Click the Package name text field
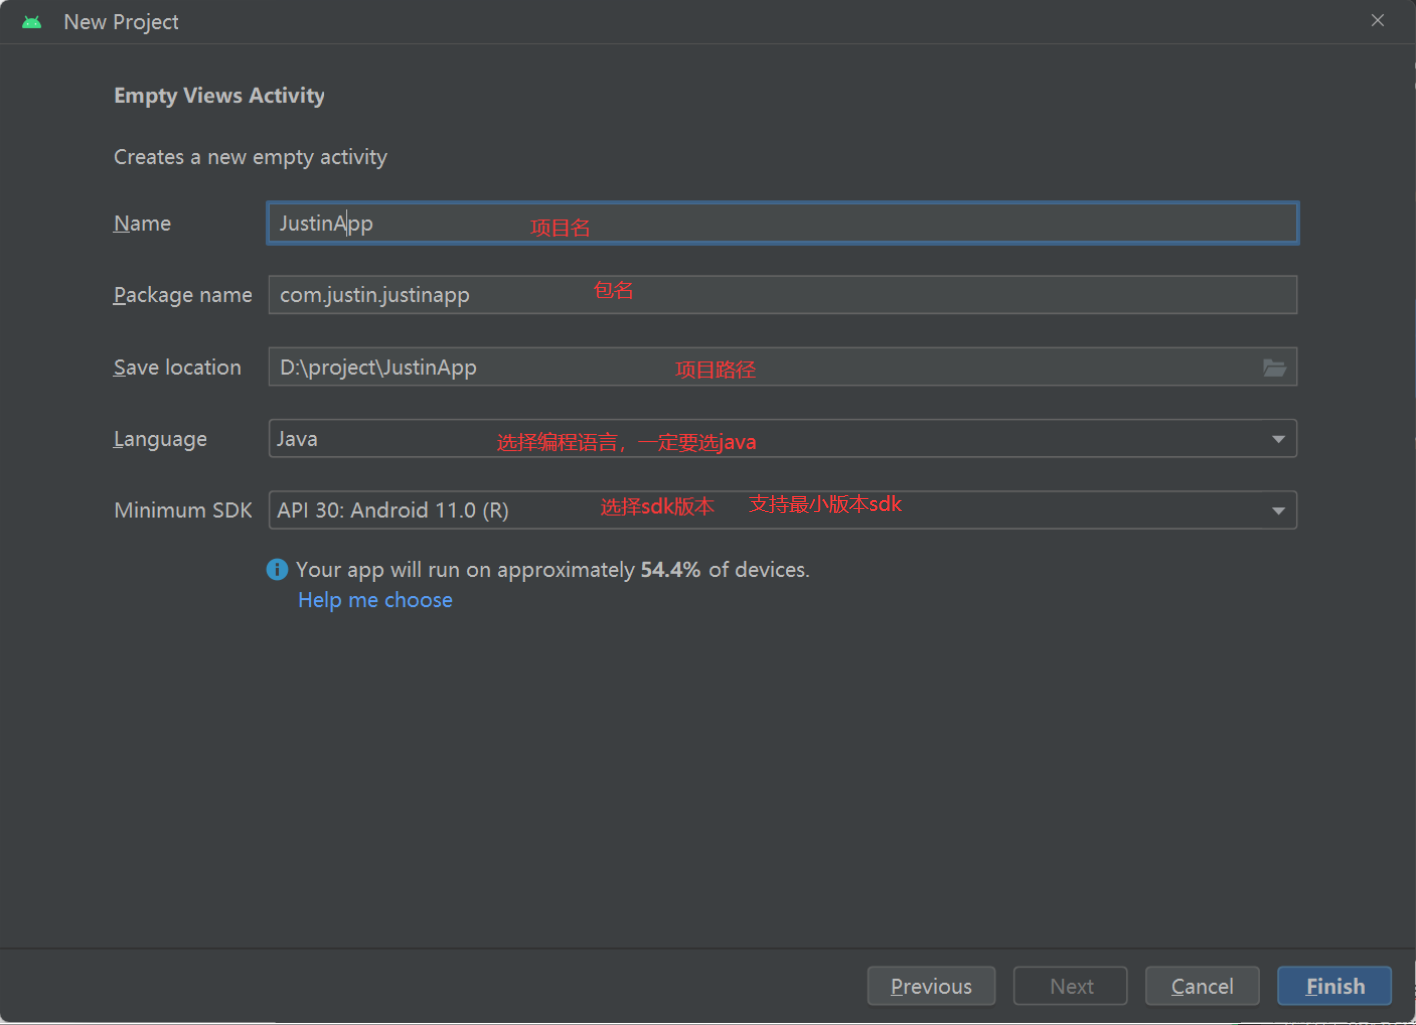Viewport: 1416px width, 1025px height. pos(782,295)
